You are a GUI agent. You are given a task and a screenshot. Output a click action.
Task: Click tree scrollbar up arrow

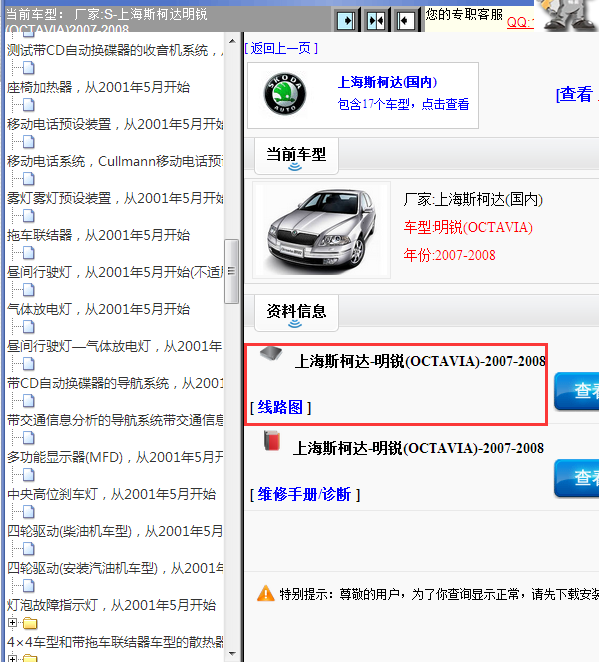(232, 41)
